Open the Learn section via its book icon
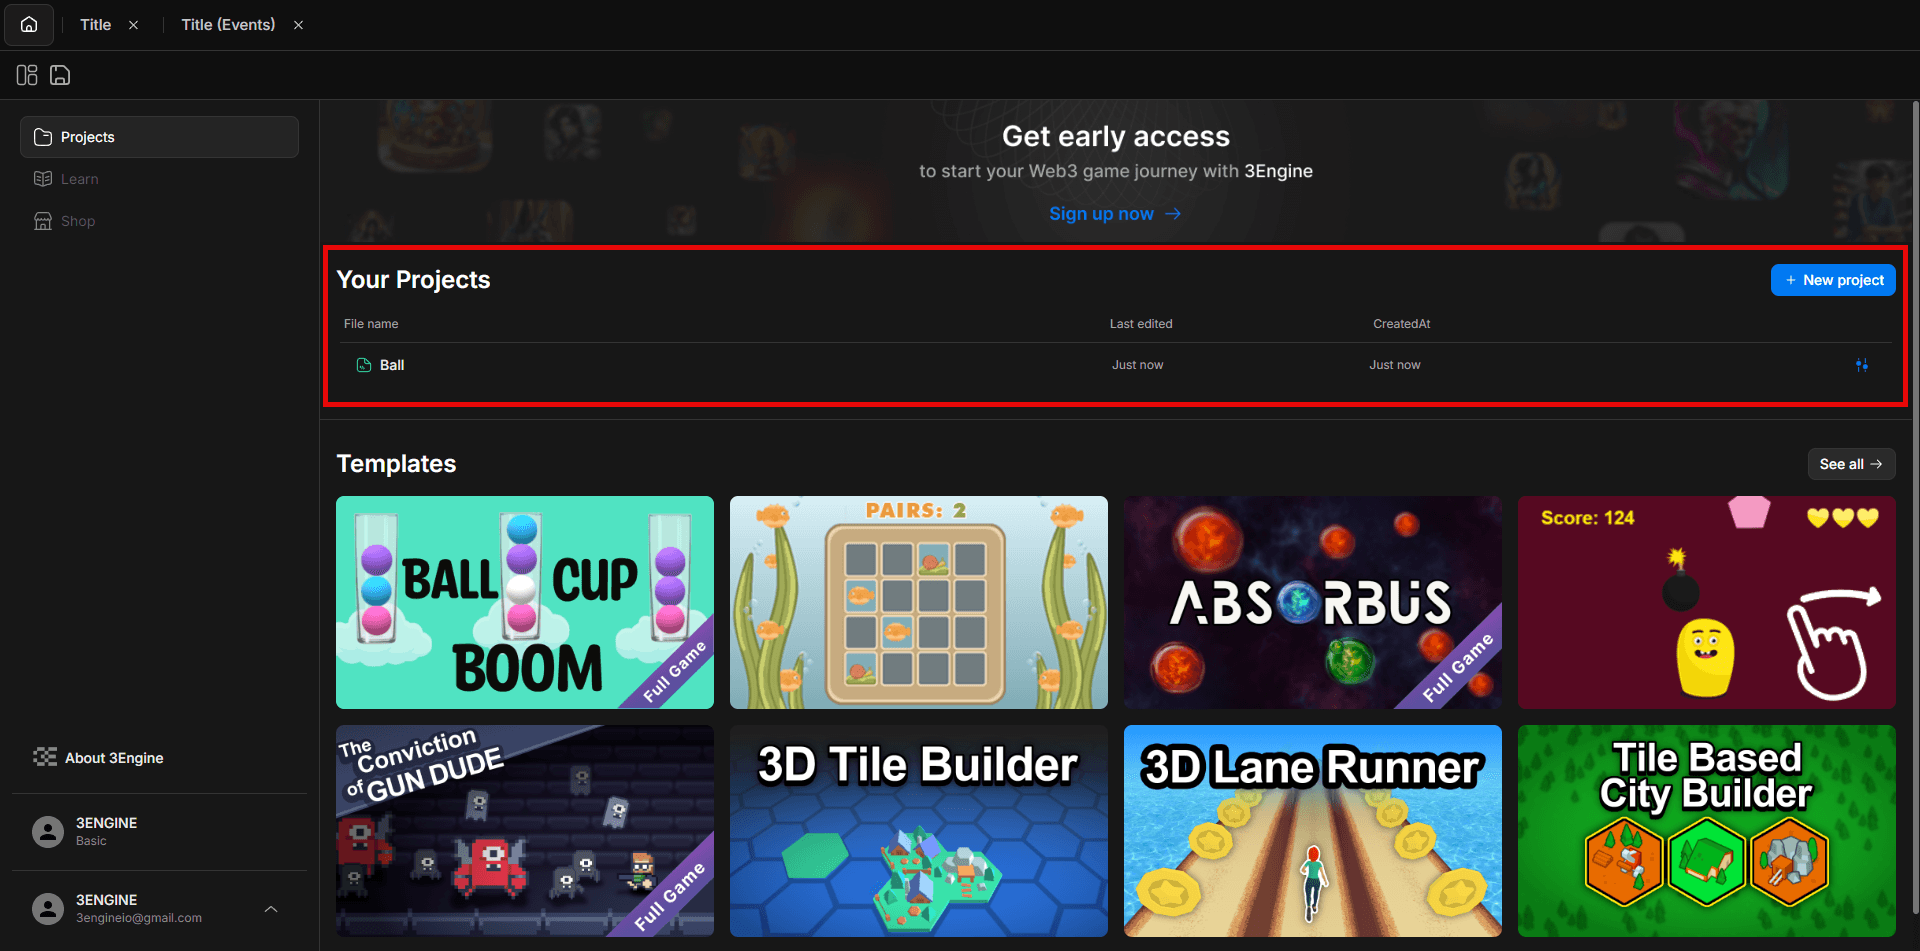The image size is (1920, 951). [x=43, y=178]
